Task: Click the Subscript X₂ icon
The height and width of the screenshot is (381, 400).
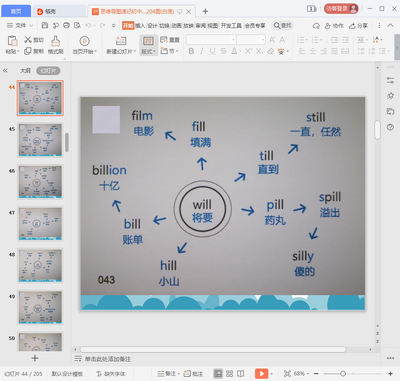Action: [260, 51]
